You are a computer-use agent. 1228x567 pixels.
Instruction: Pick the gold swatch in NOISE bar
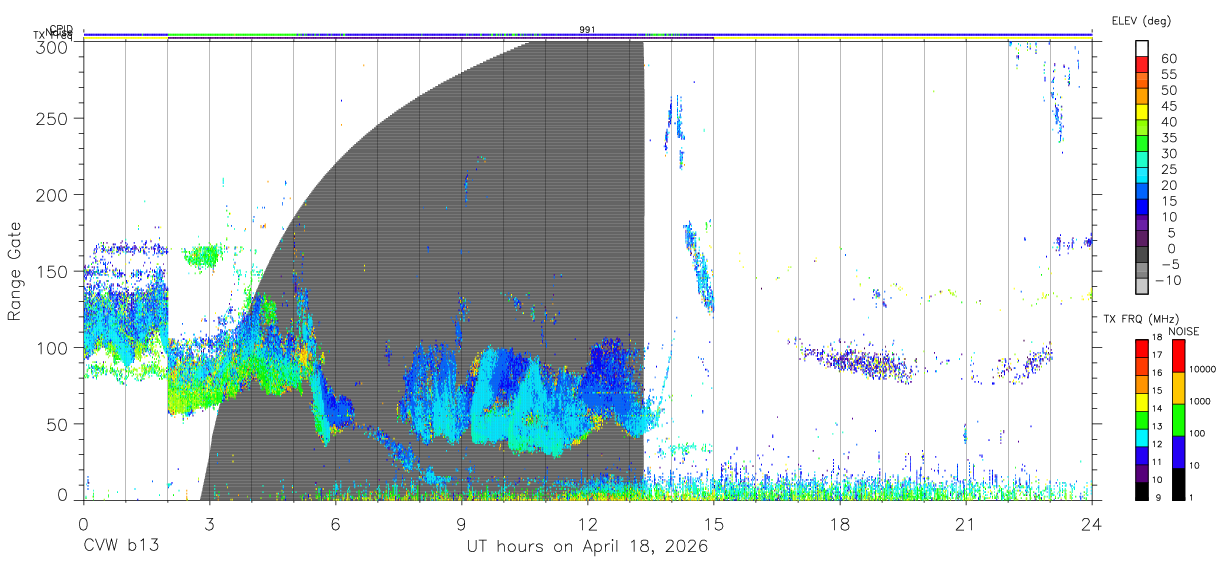click(1178, 387)
